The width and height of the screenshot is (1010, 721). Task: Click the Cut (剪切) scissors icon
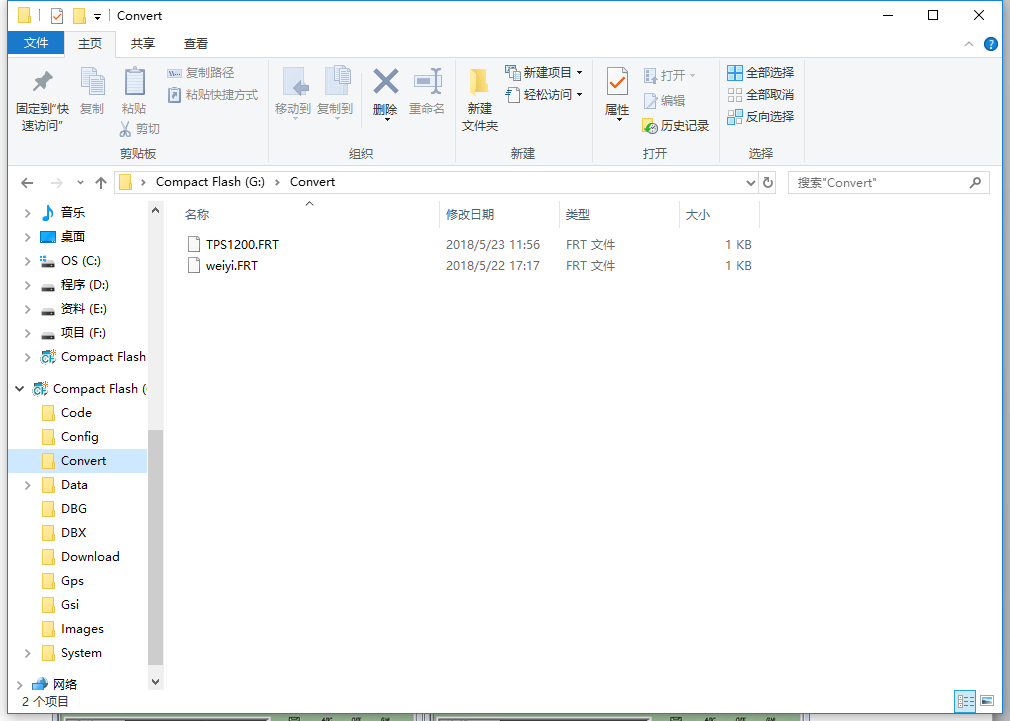click(x=126, y=129)
